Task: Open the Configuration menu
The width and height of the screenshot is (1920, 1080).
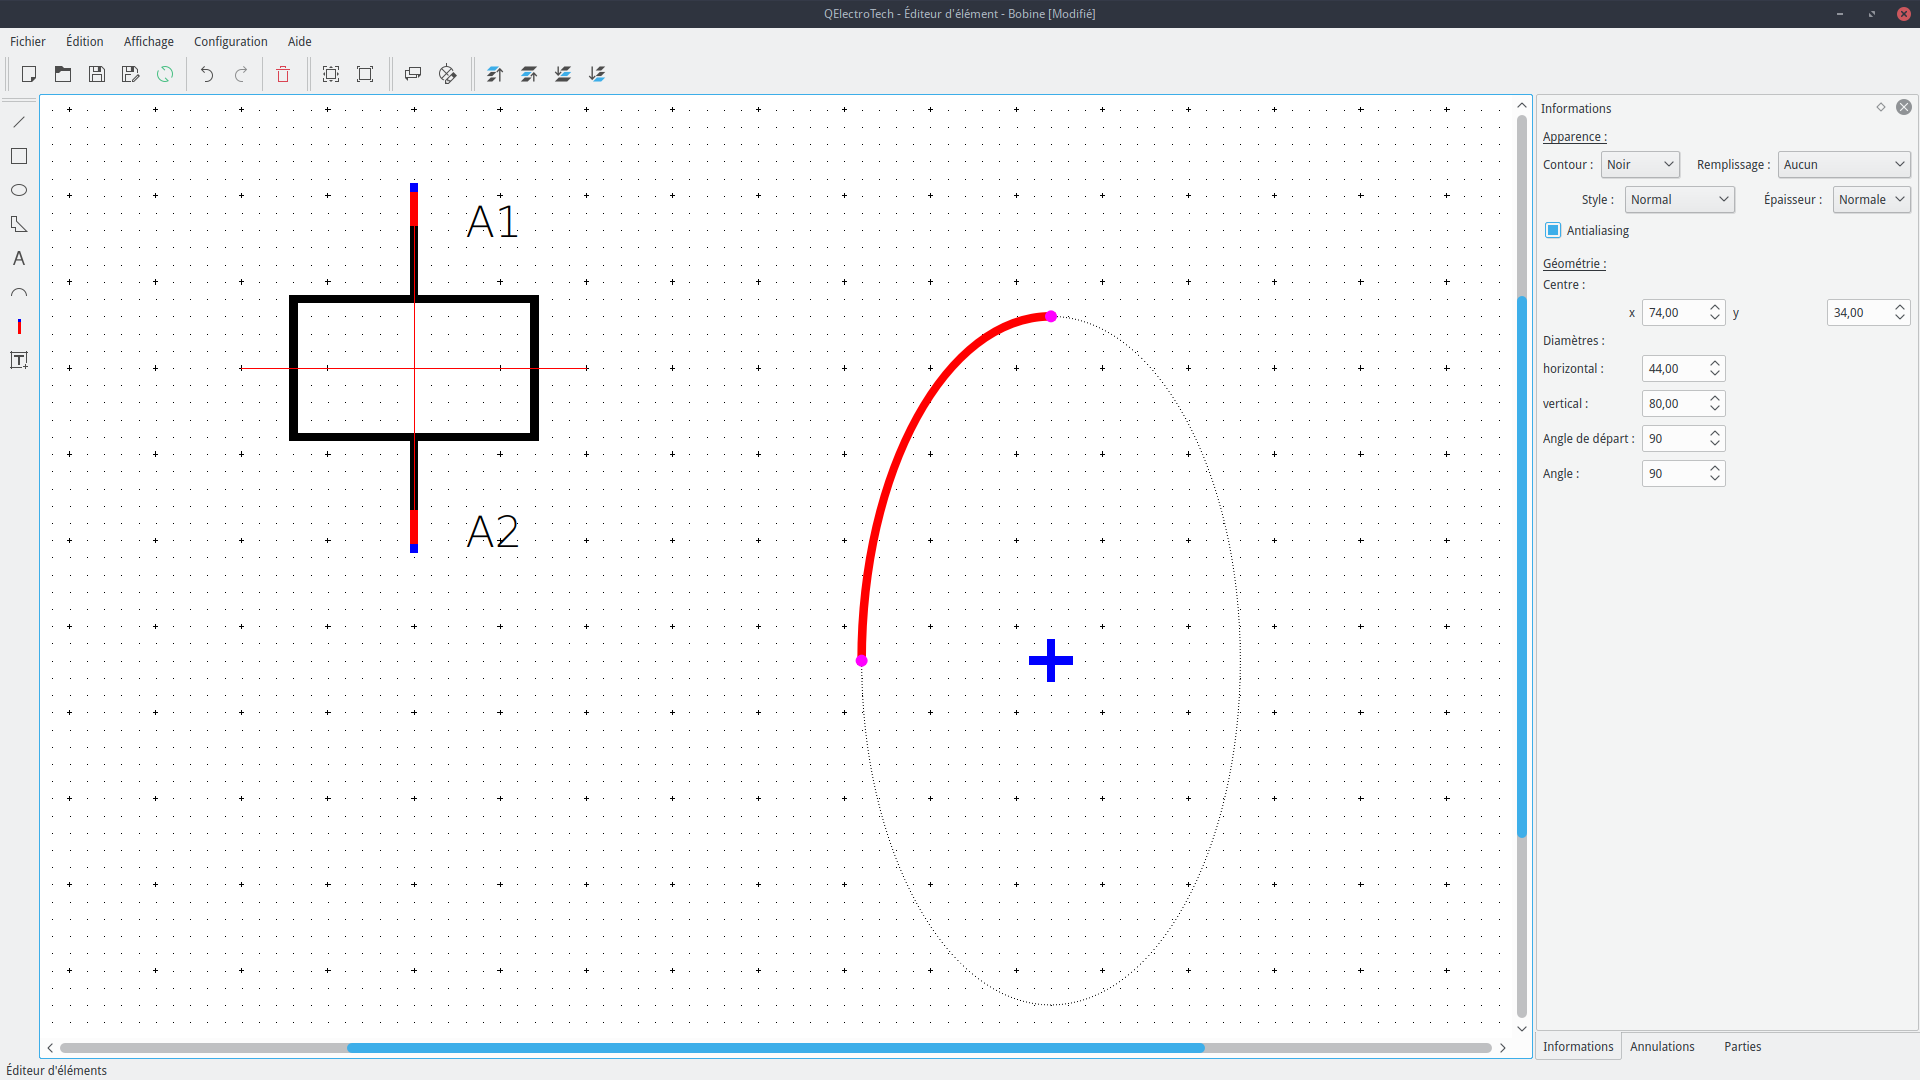Action: [x=231, y=41]
